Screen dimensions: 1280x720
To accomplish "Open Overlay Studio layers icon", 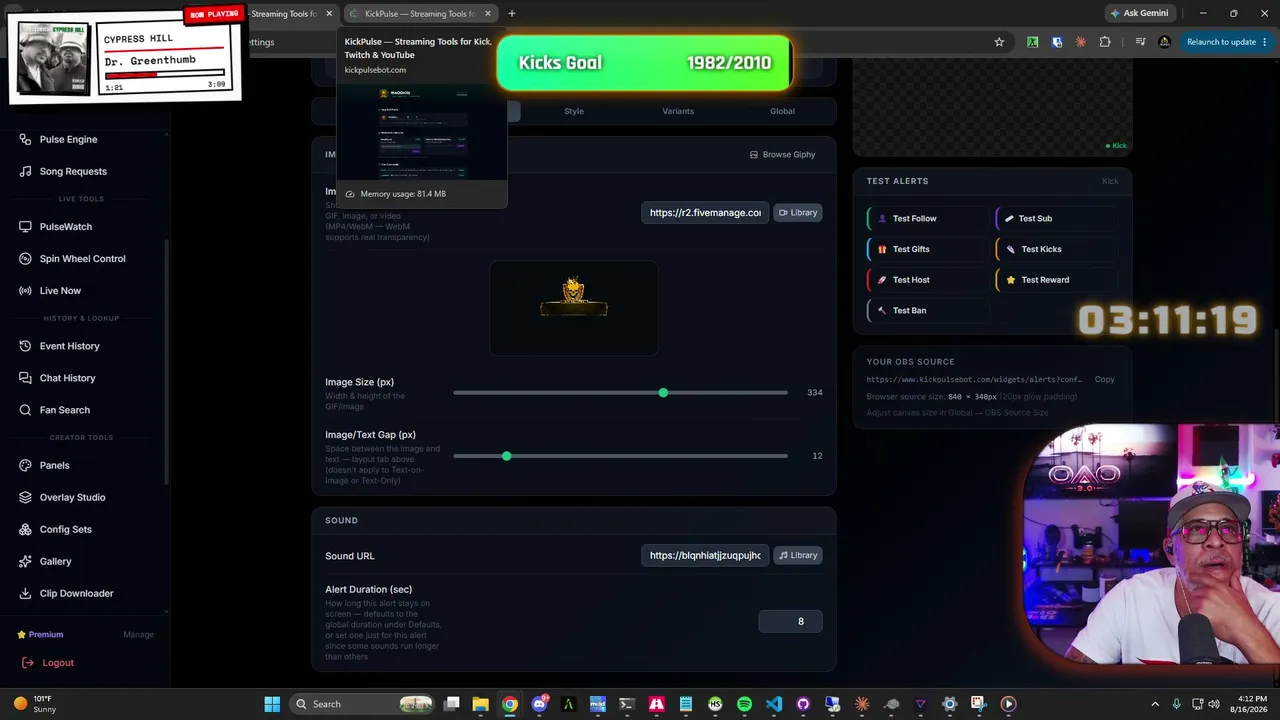I will [x=26, y=497].
